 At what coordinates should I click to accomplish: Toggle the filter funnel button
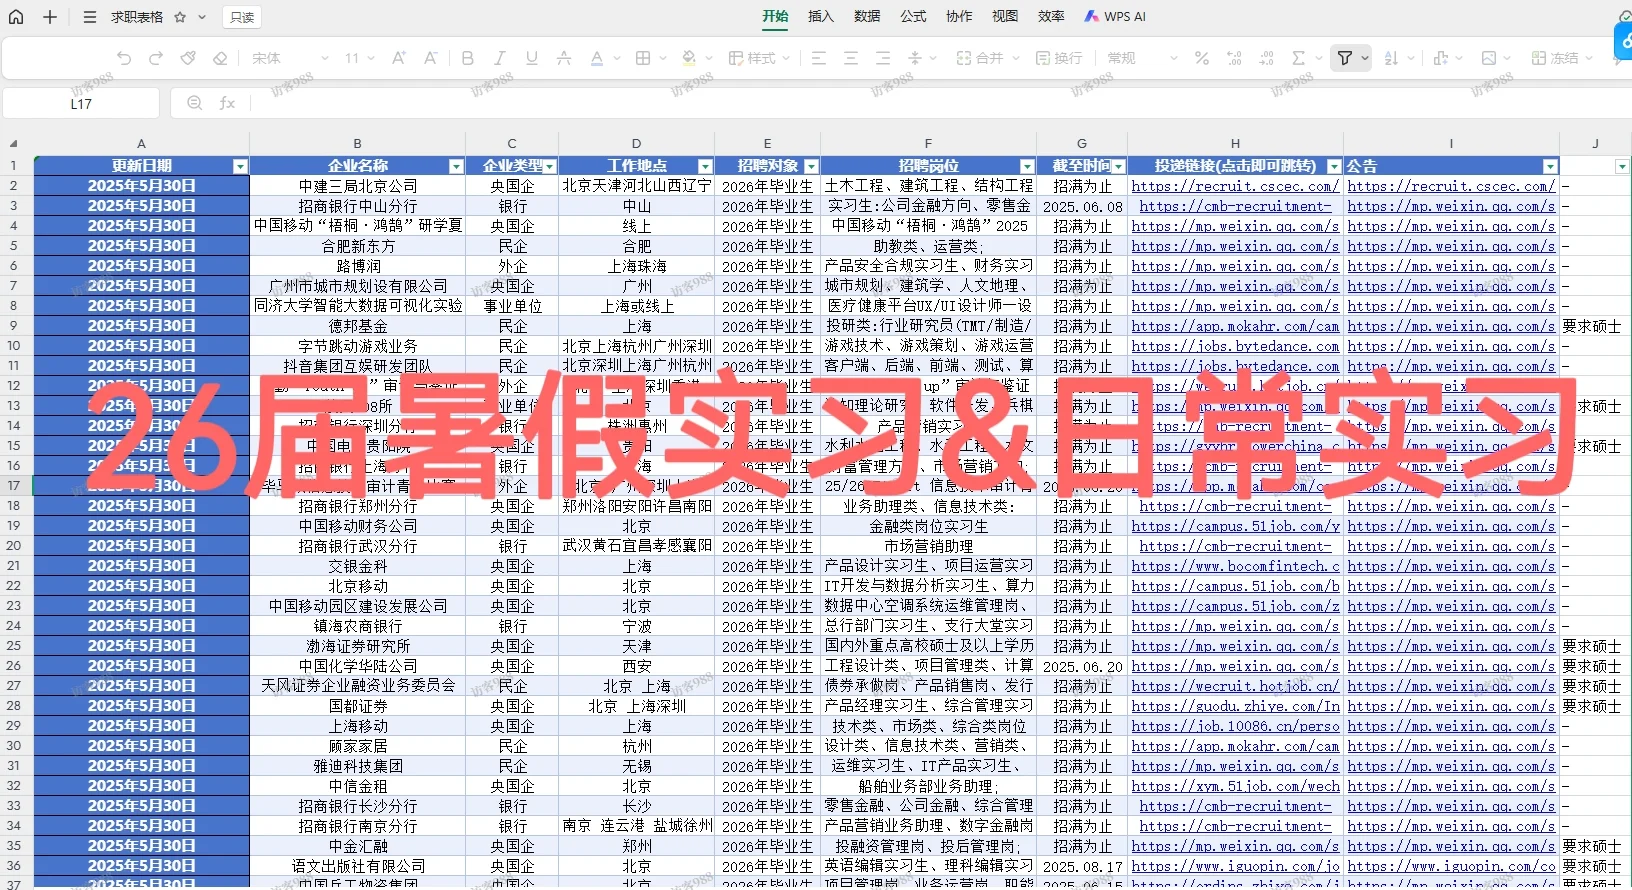(x=1345, y=58)
